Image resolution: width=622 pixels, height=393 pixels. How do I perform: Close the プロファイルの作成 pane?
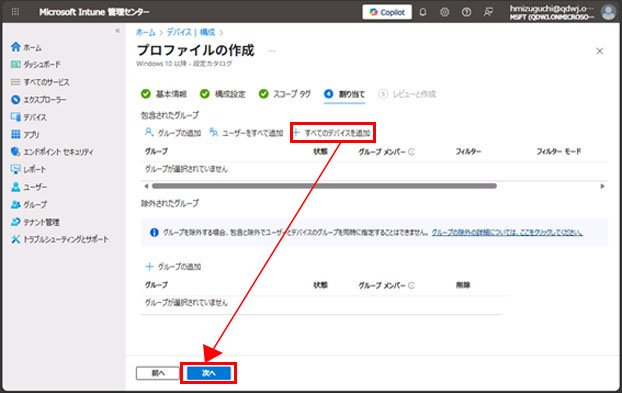tap(599, 51)
